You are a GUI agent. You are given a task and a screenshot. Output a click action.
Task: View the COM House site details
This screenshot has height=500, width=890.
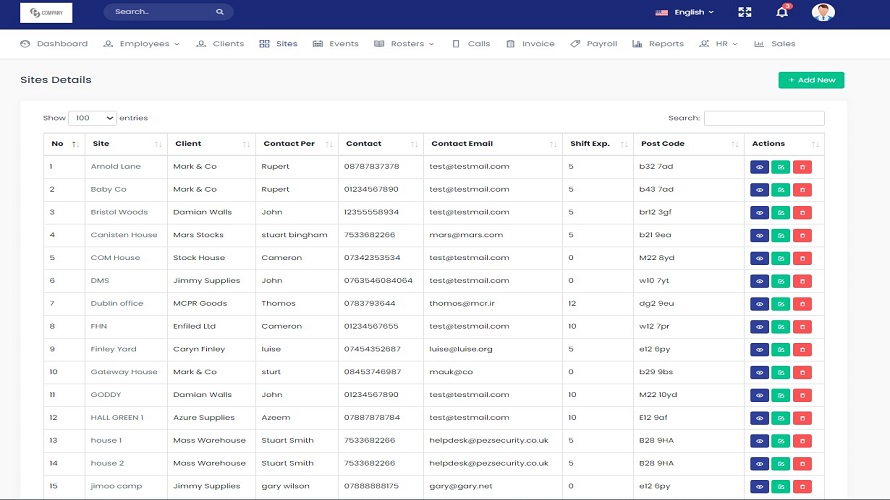[x=759, y=259]
